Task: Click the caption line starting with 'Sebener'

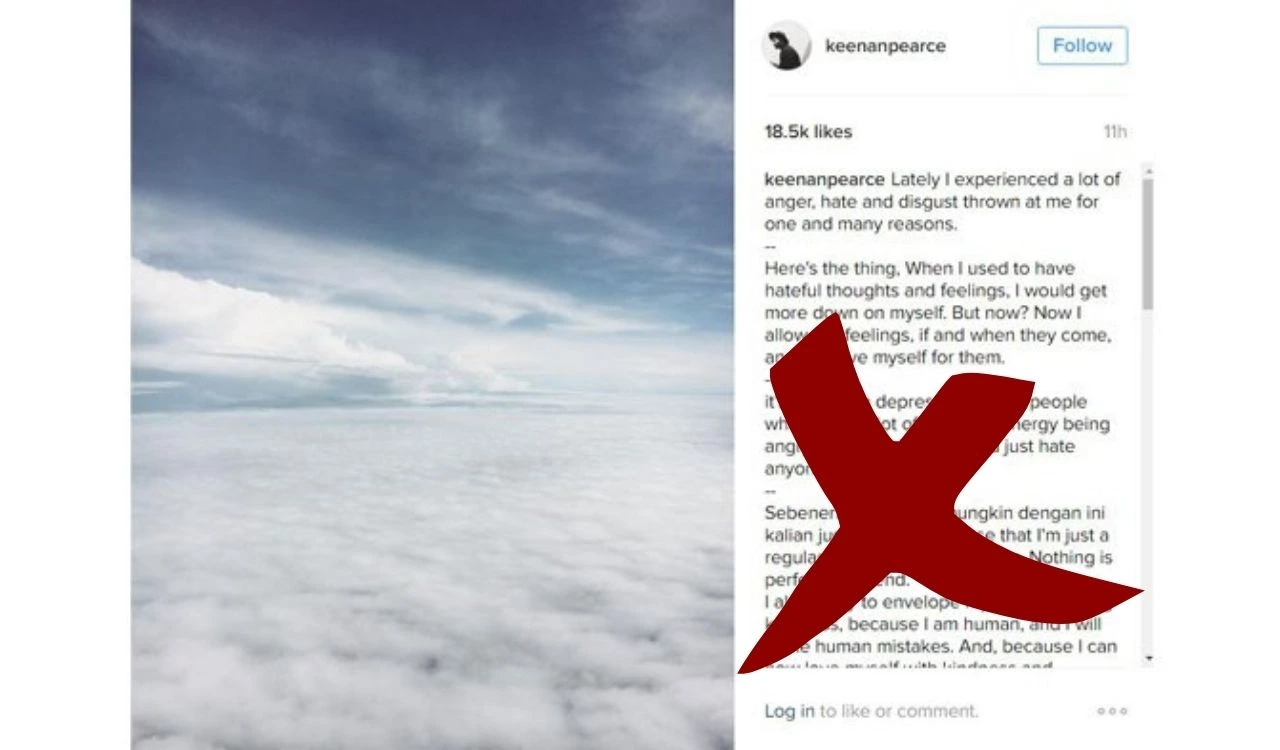Action: 934,513
